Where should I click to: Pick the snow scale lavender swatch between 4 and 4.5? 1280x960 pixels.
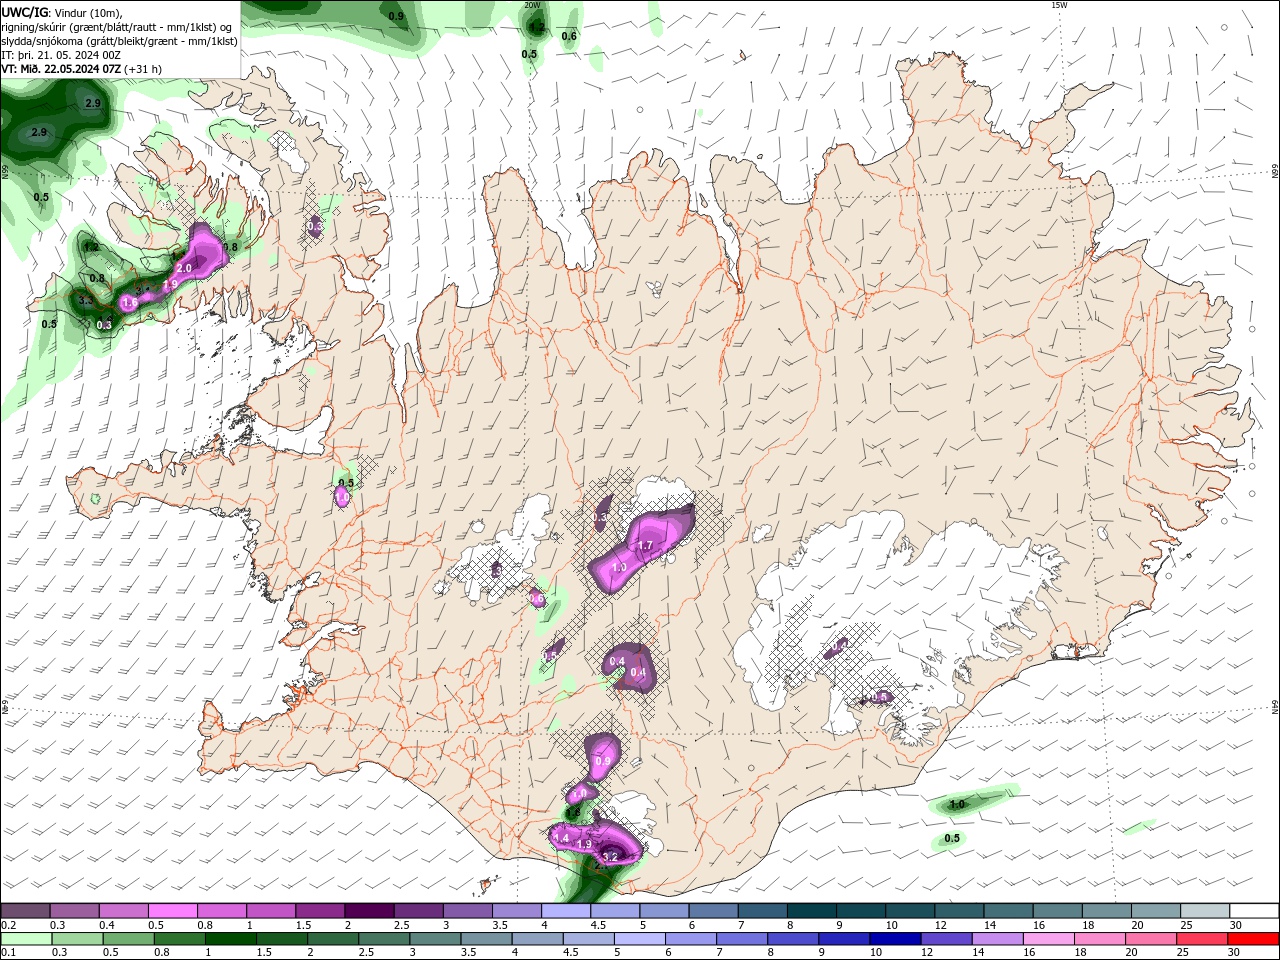click(x=565, y=911)
